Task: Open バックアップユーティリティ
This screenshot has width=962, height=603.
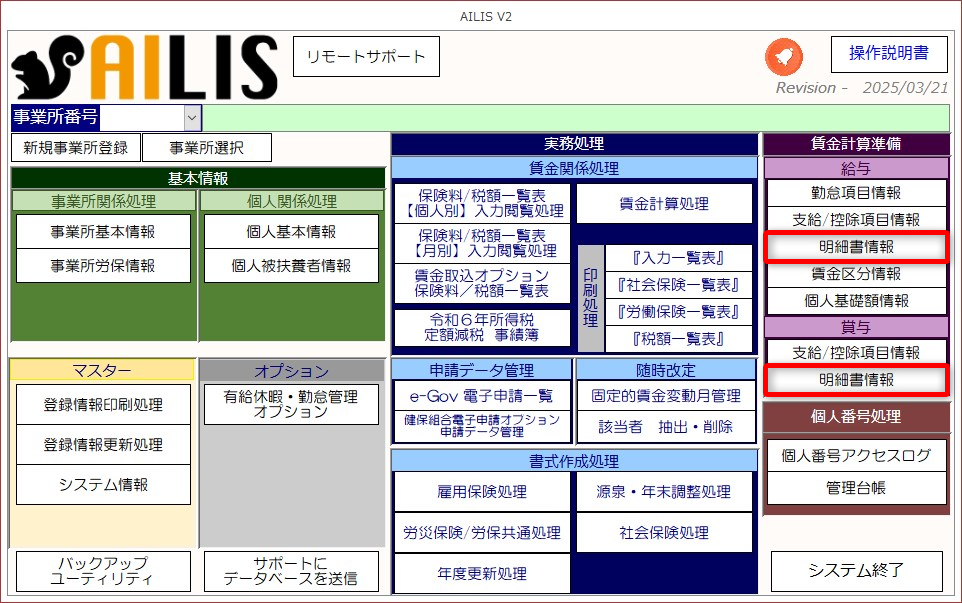Action: (103, 571)
